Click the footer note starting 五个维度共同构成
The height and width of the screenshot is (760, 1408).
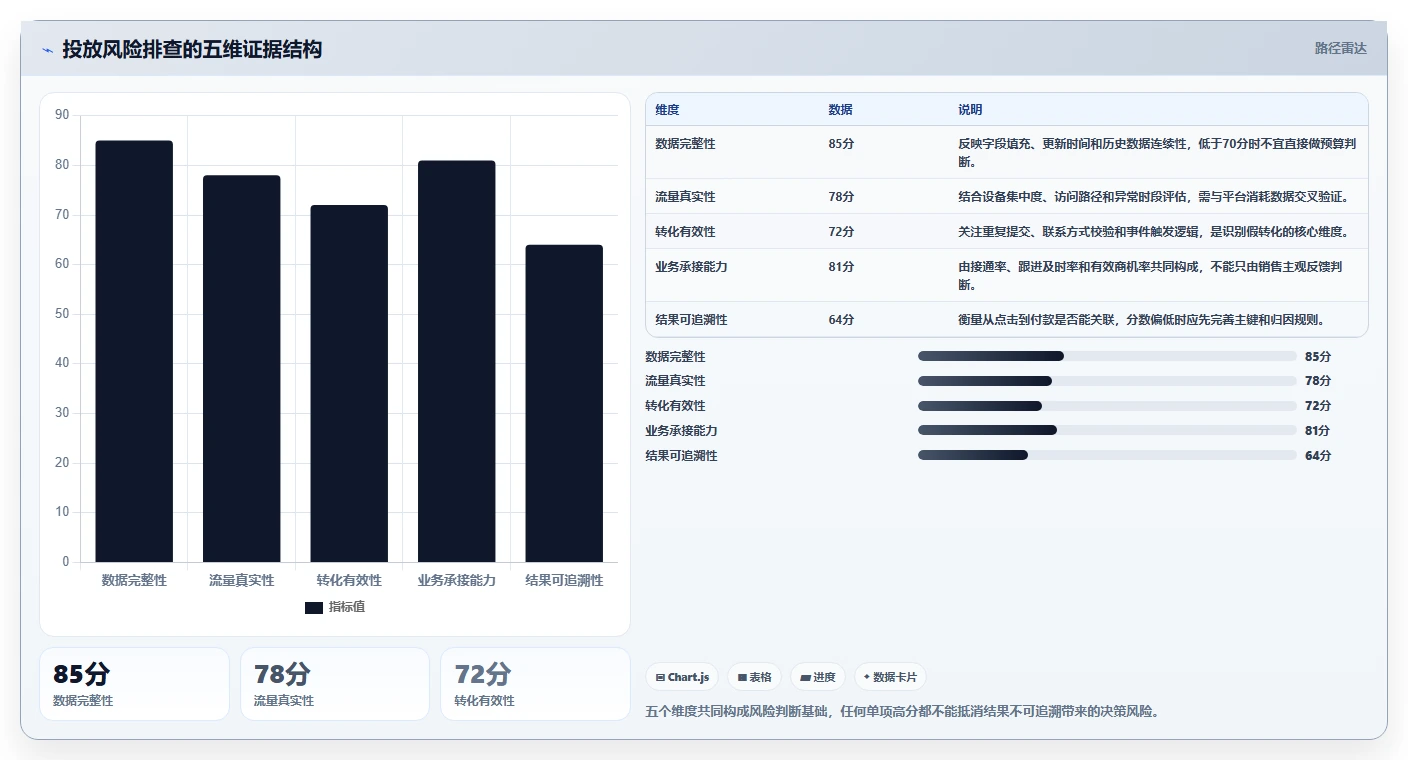coord(902,712)
